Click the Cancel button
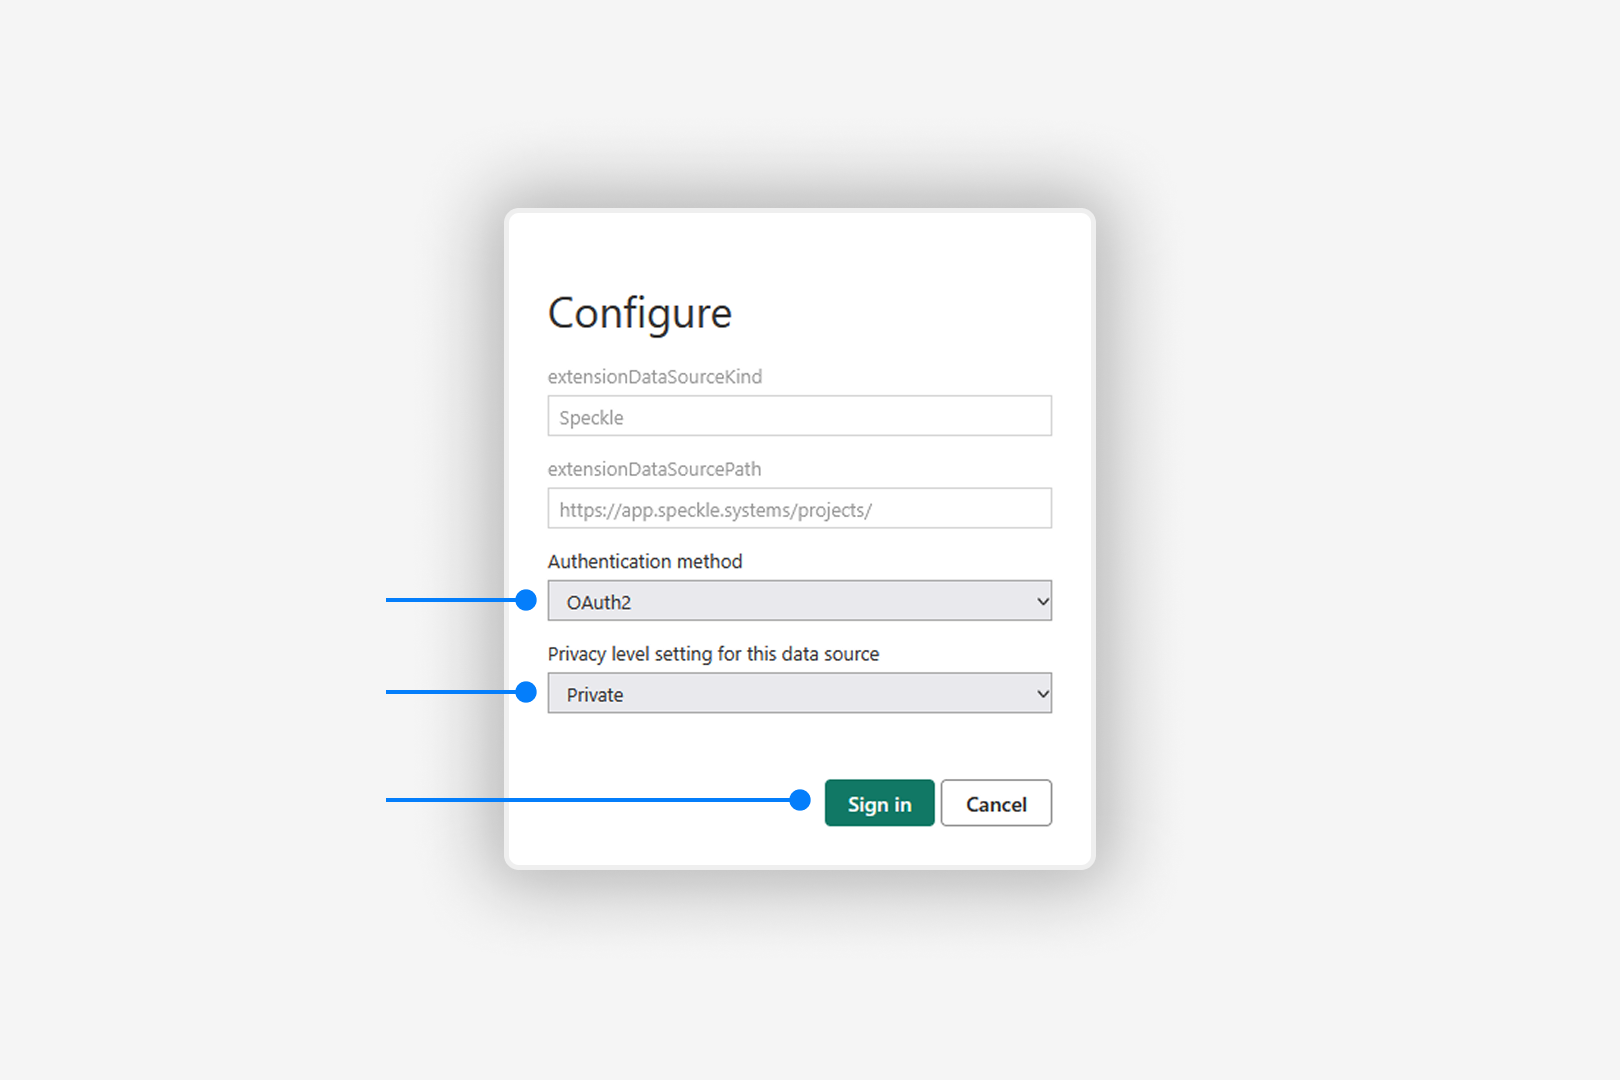 pyautogui.click(x=996, y=803)
